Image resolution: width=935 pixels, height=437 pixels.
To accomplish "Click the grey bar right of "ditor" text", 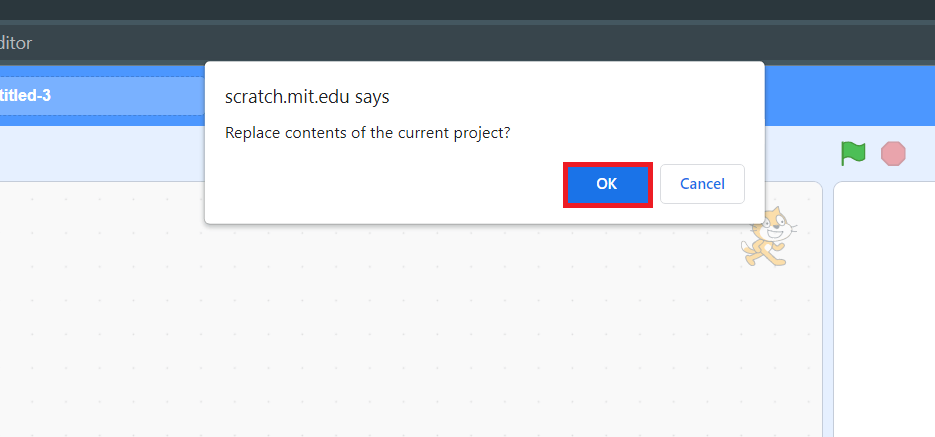I will 500,43.
